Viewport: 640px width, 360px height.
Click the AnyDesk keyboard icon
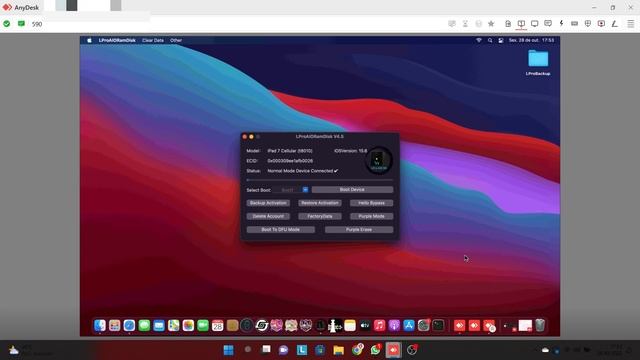tap(574, 24)
